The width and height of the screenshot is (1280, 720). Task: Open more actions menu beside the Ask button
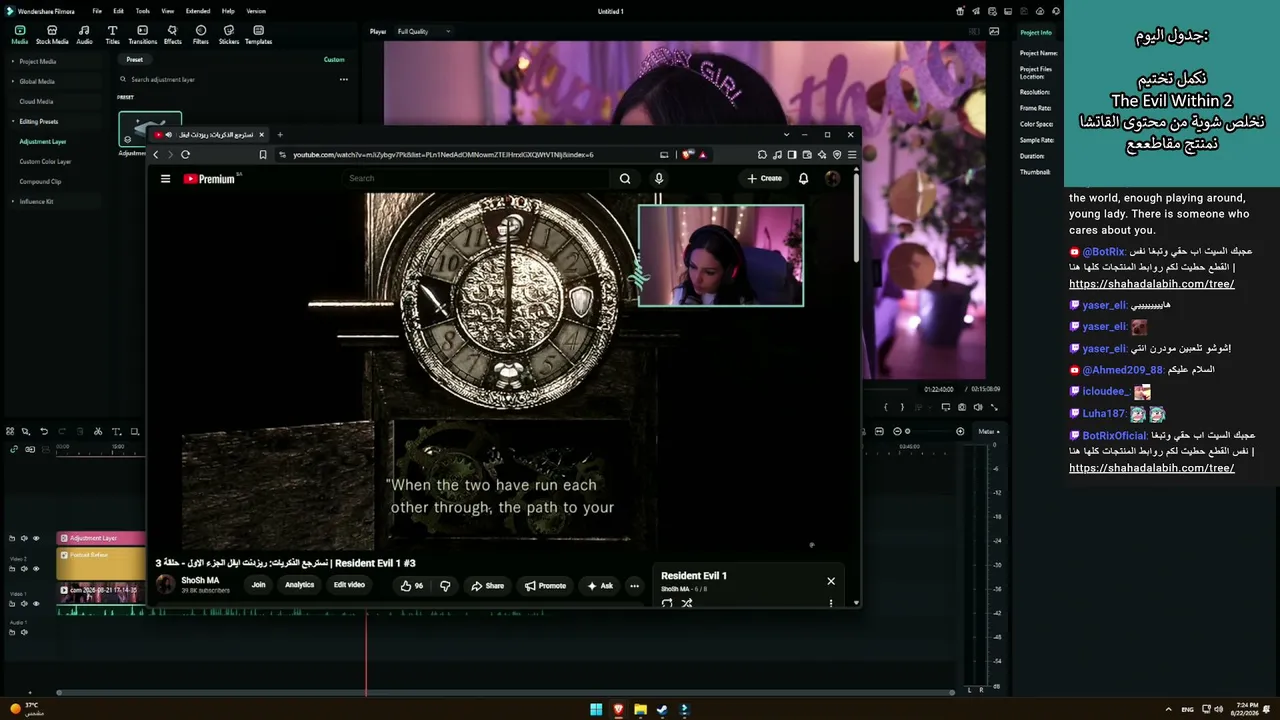coord(634,586)
